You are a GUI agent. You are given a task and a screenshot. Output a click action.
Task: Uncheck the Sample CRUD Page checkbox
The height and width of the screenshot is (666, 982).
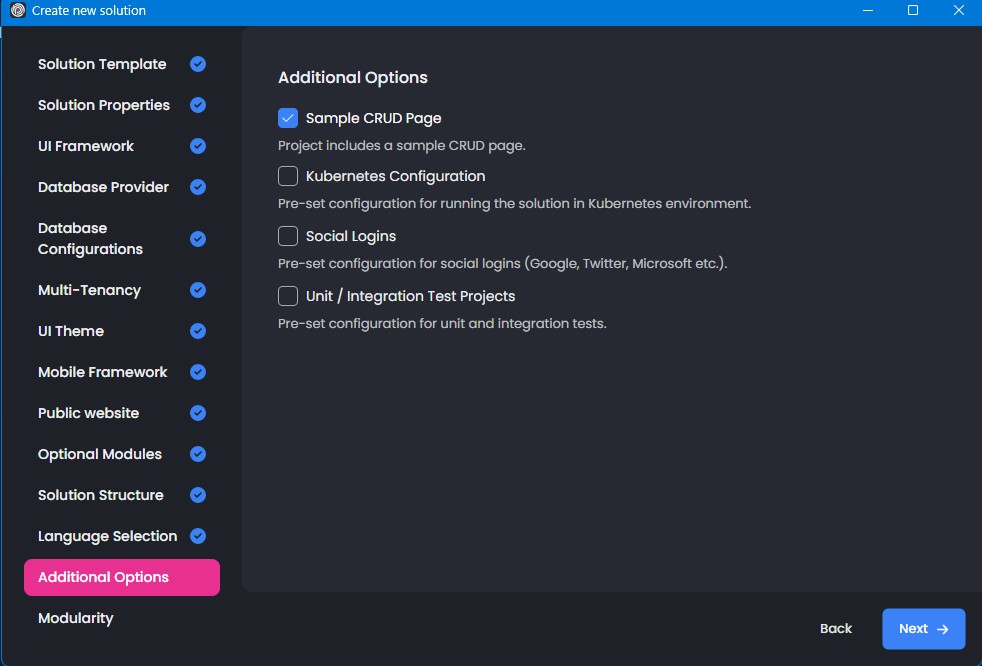(288, 118)
